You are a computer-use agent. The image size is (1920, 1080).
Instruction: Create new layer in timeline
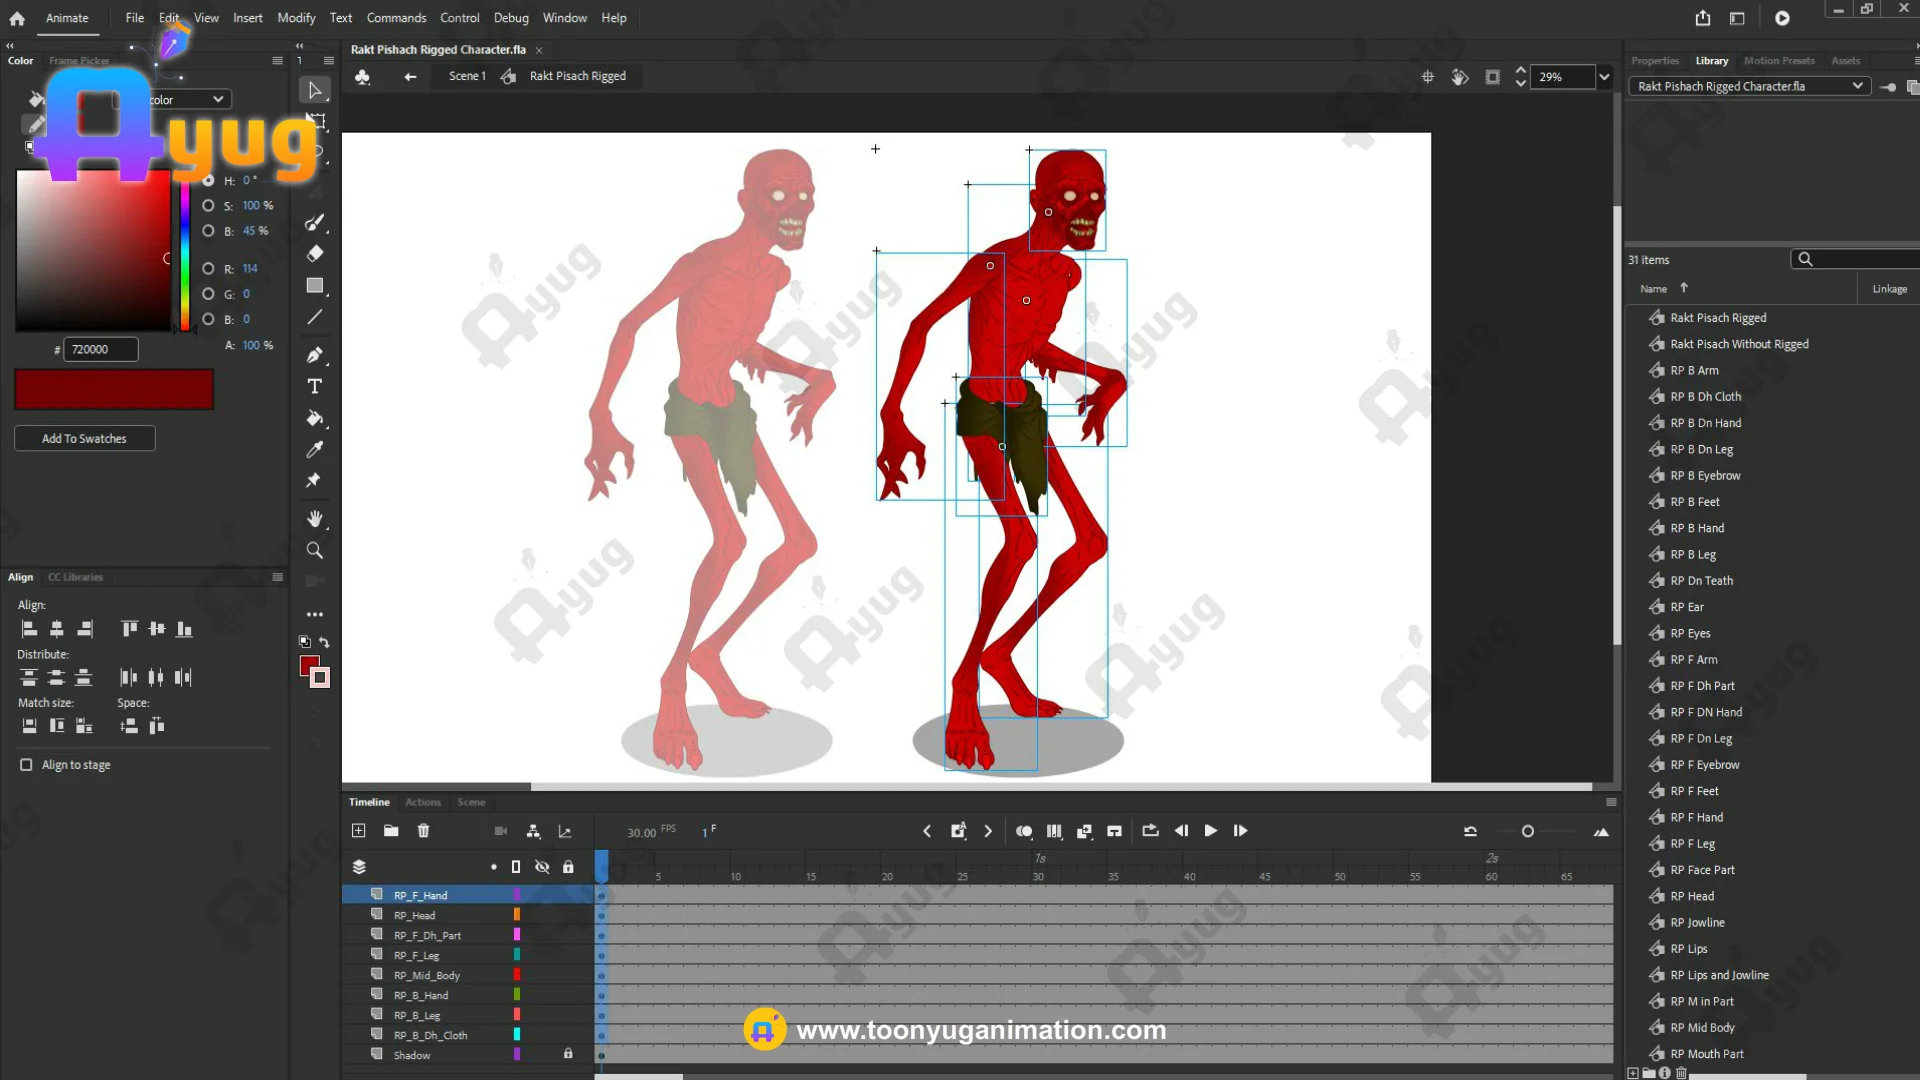(x=359, y=831)
